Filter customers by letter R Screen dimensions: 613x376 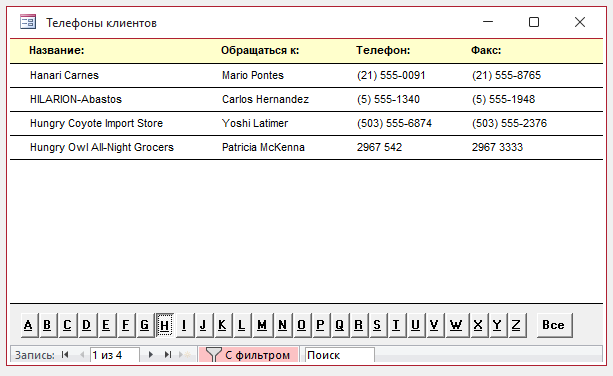coord(359,325)
